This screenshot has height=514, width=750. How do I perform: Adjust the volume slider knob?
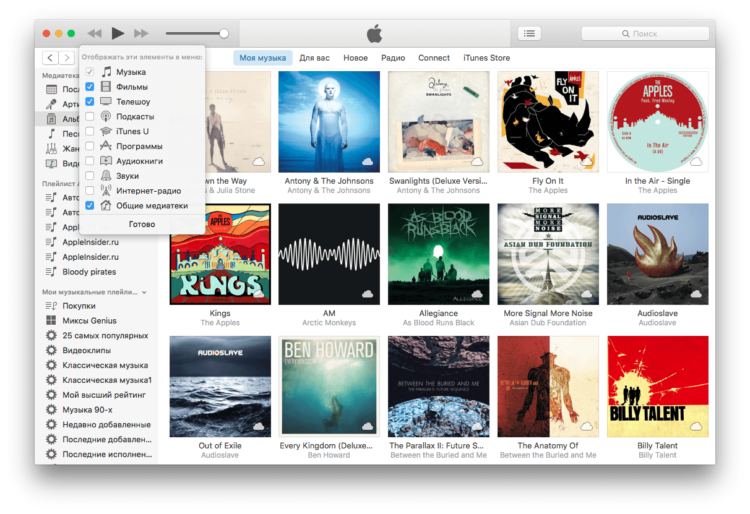point(223,33)
